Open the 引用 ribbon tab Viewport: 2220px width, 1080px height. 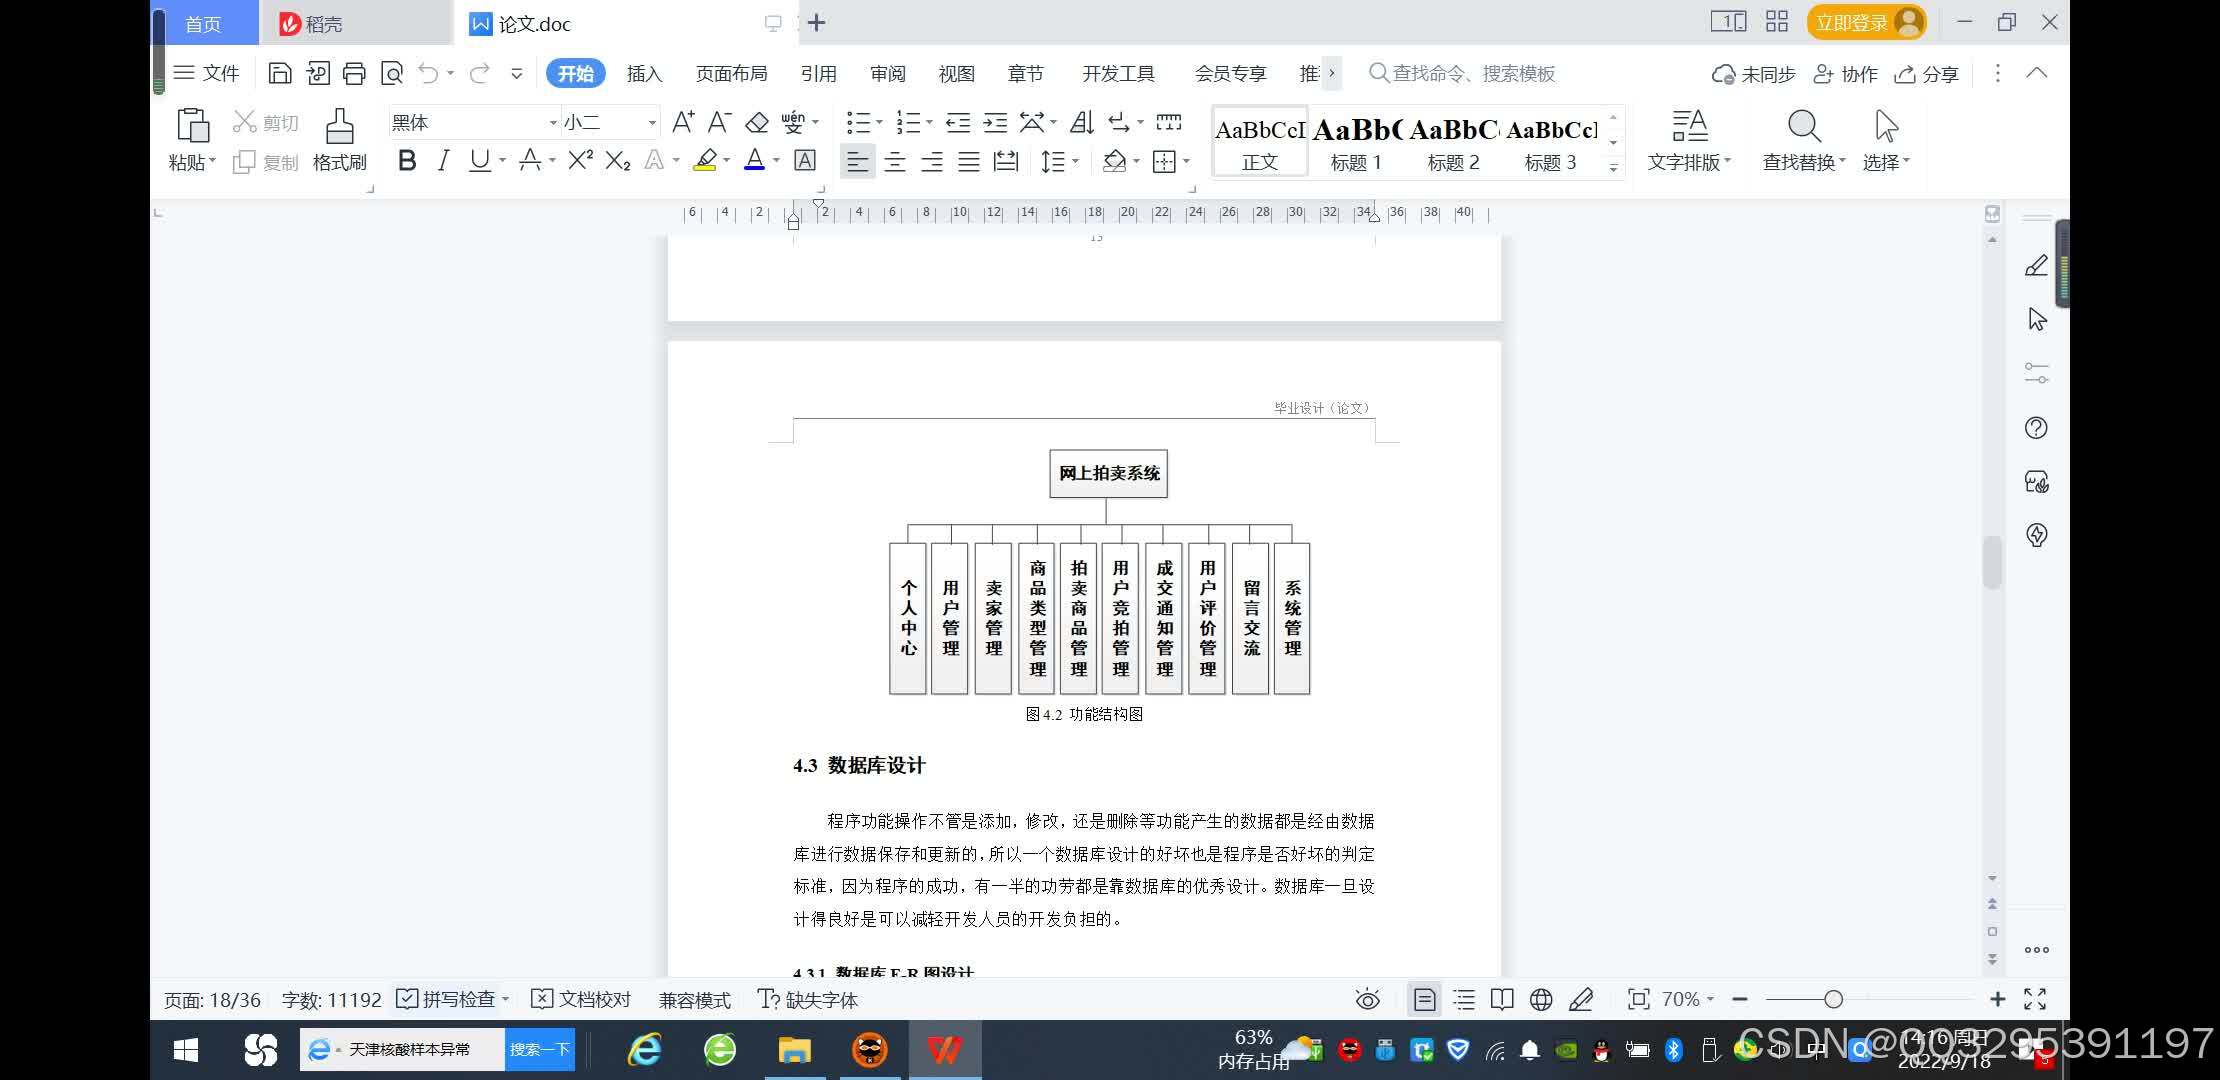coord(818,74)
